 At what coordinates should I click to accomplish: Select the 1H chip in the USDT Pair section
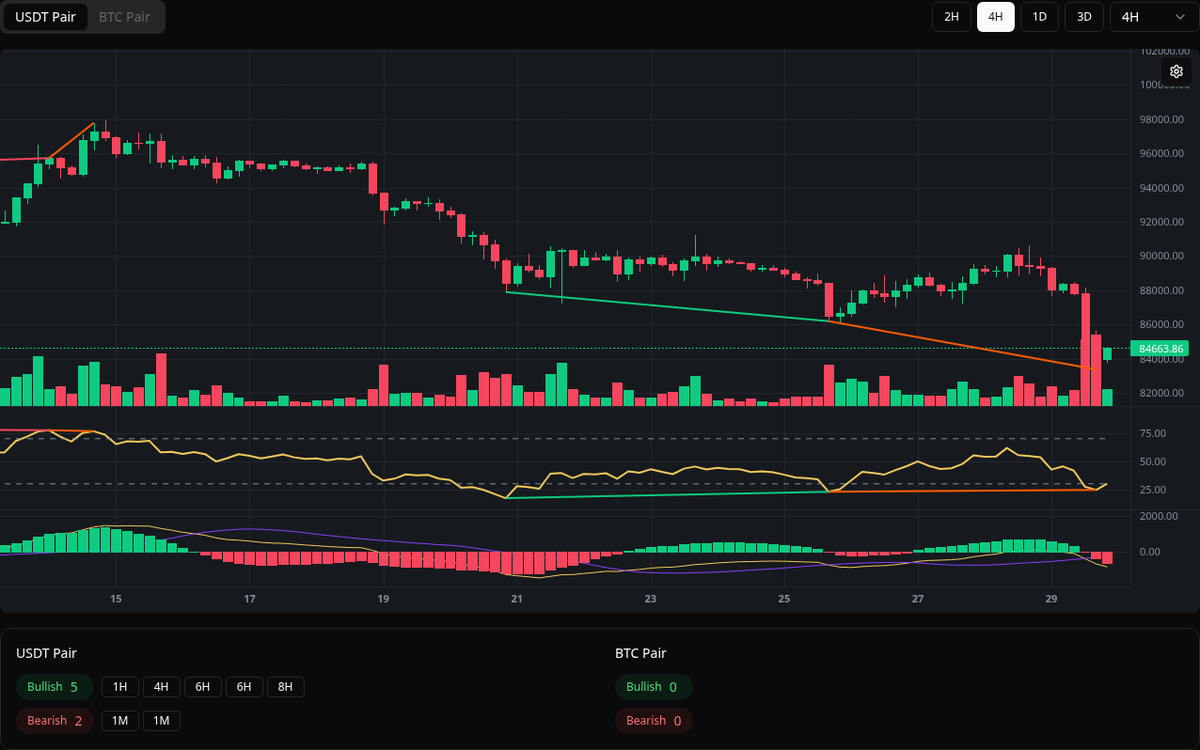point(120,687)
